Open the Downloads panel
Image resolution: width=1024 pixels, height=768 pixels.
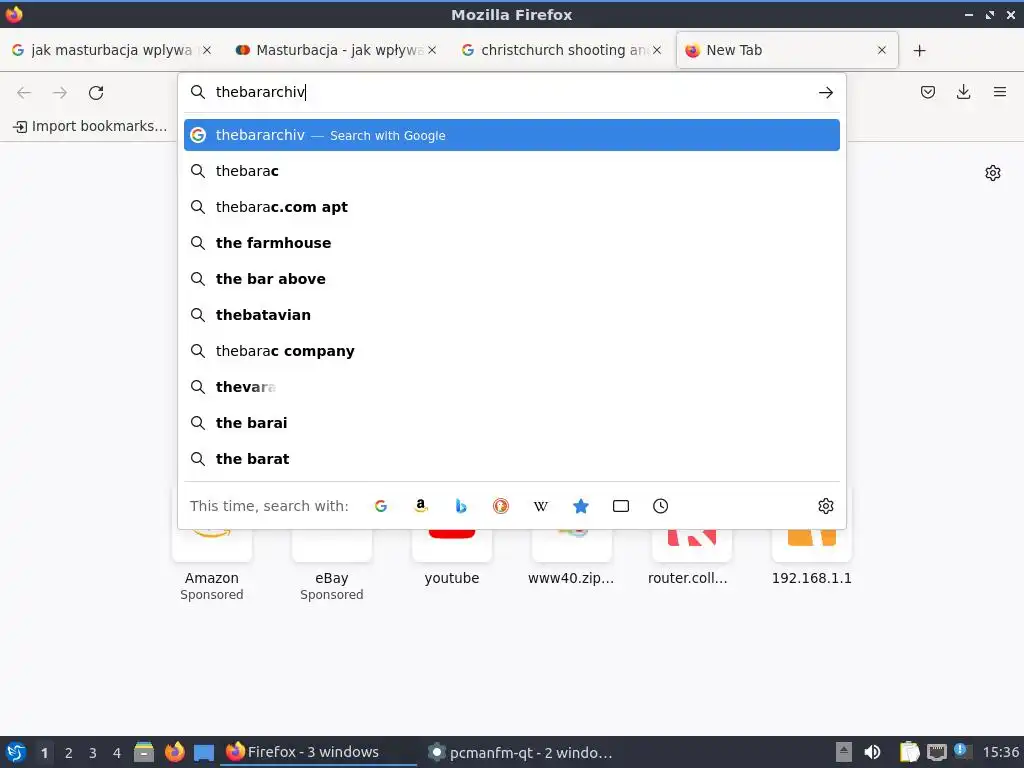pyautogui.click(x=963, y=92)
